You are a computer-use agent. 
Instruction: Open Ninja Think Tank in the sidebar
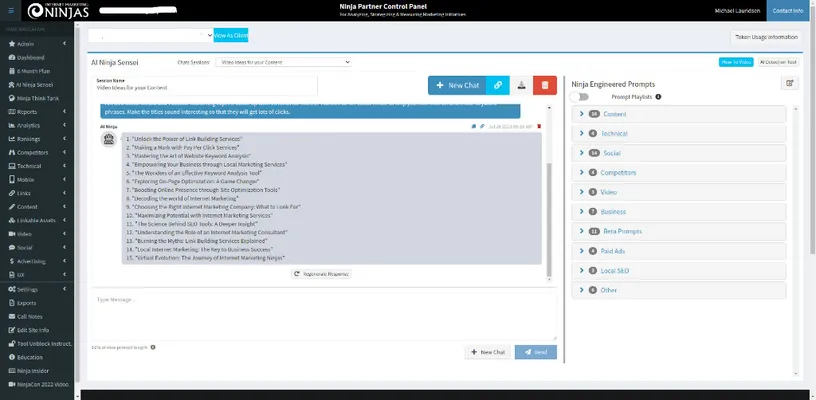tap(38, 99)
